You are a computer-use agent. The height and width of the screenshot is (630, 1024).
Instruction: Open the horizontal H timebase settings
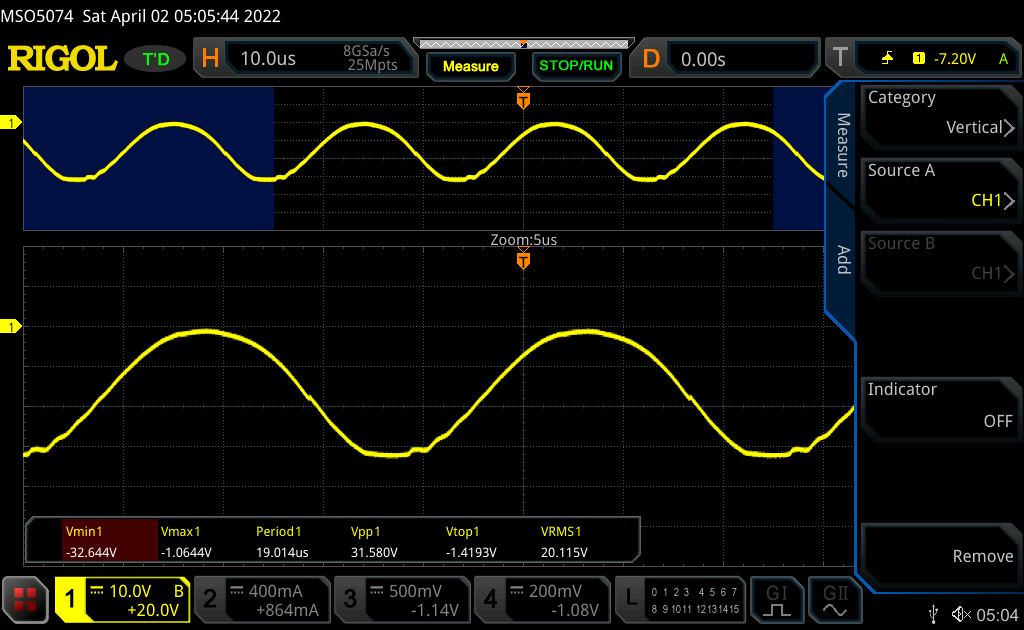pos(210,59)
